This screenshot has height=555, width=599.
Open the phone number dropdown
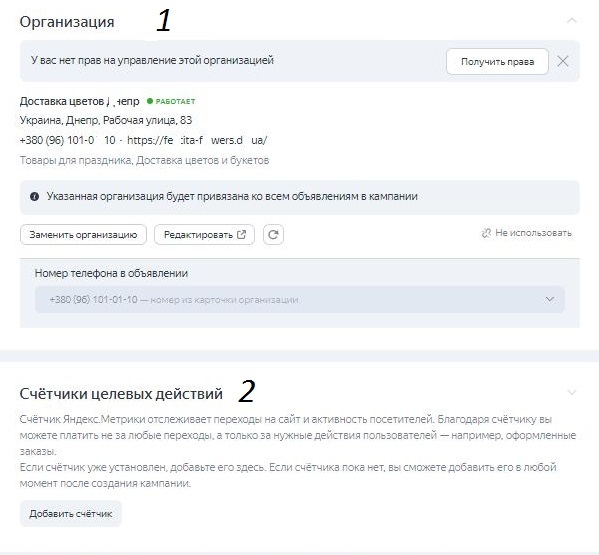(300, 299)
